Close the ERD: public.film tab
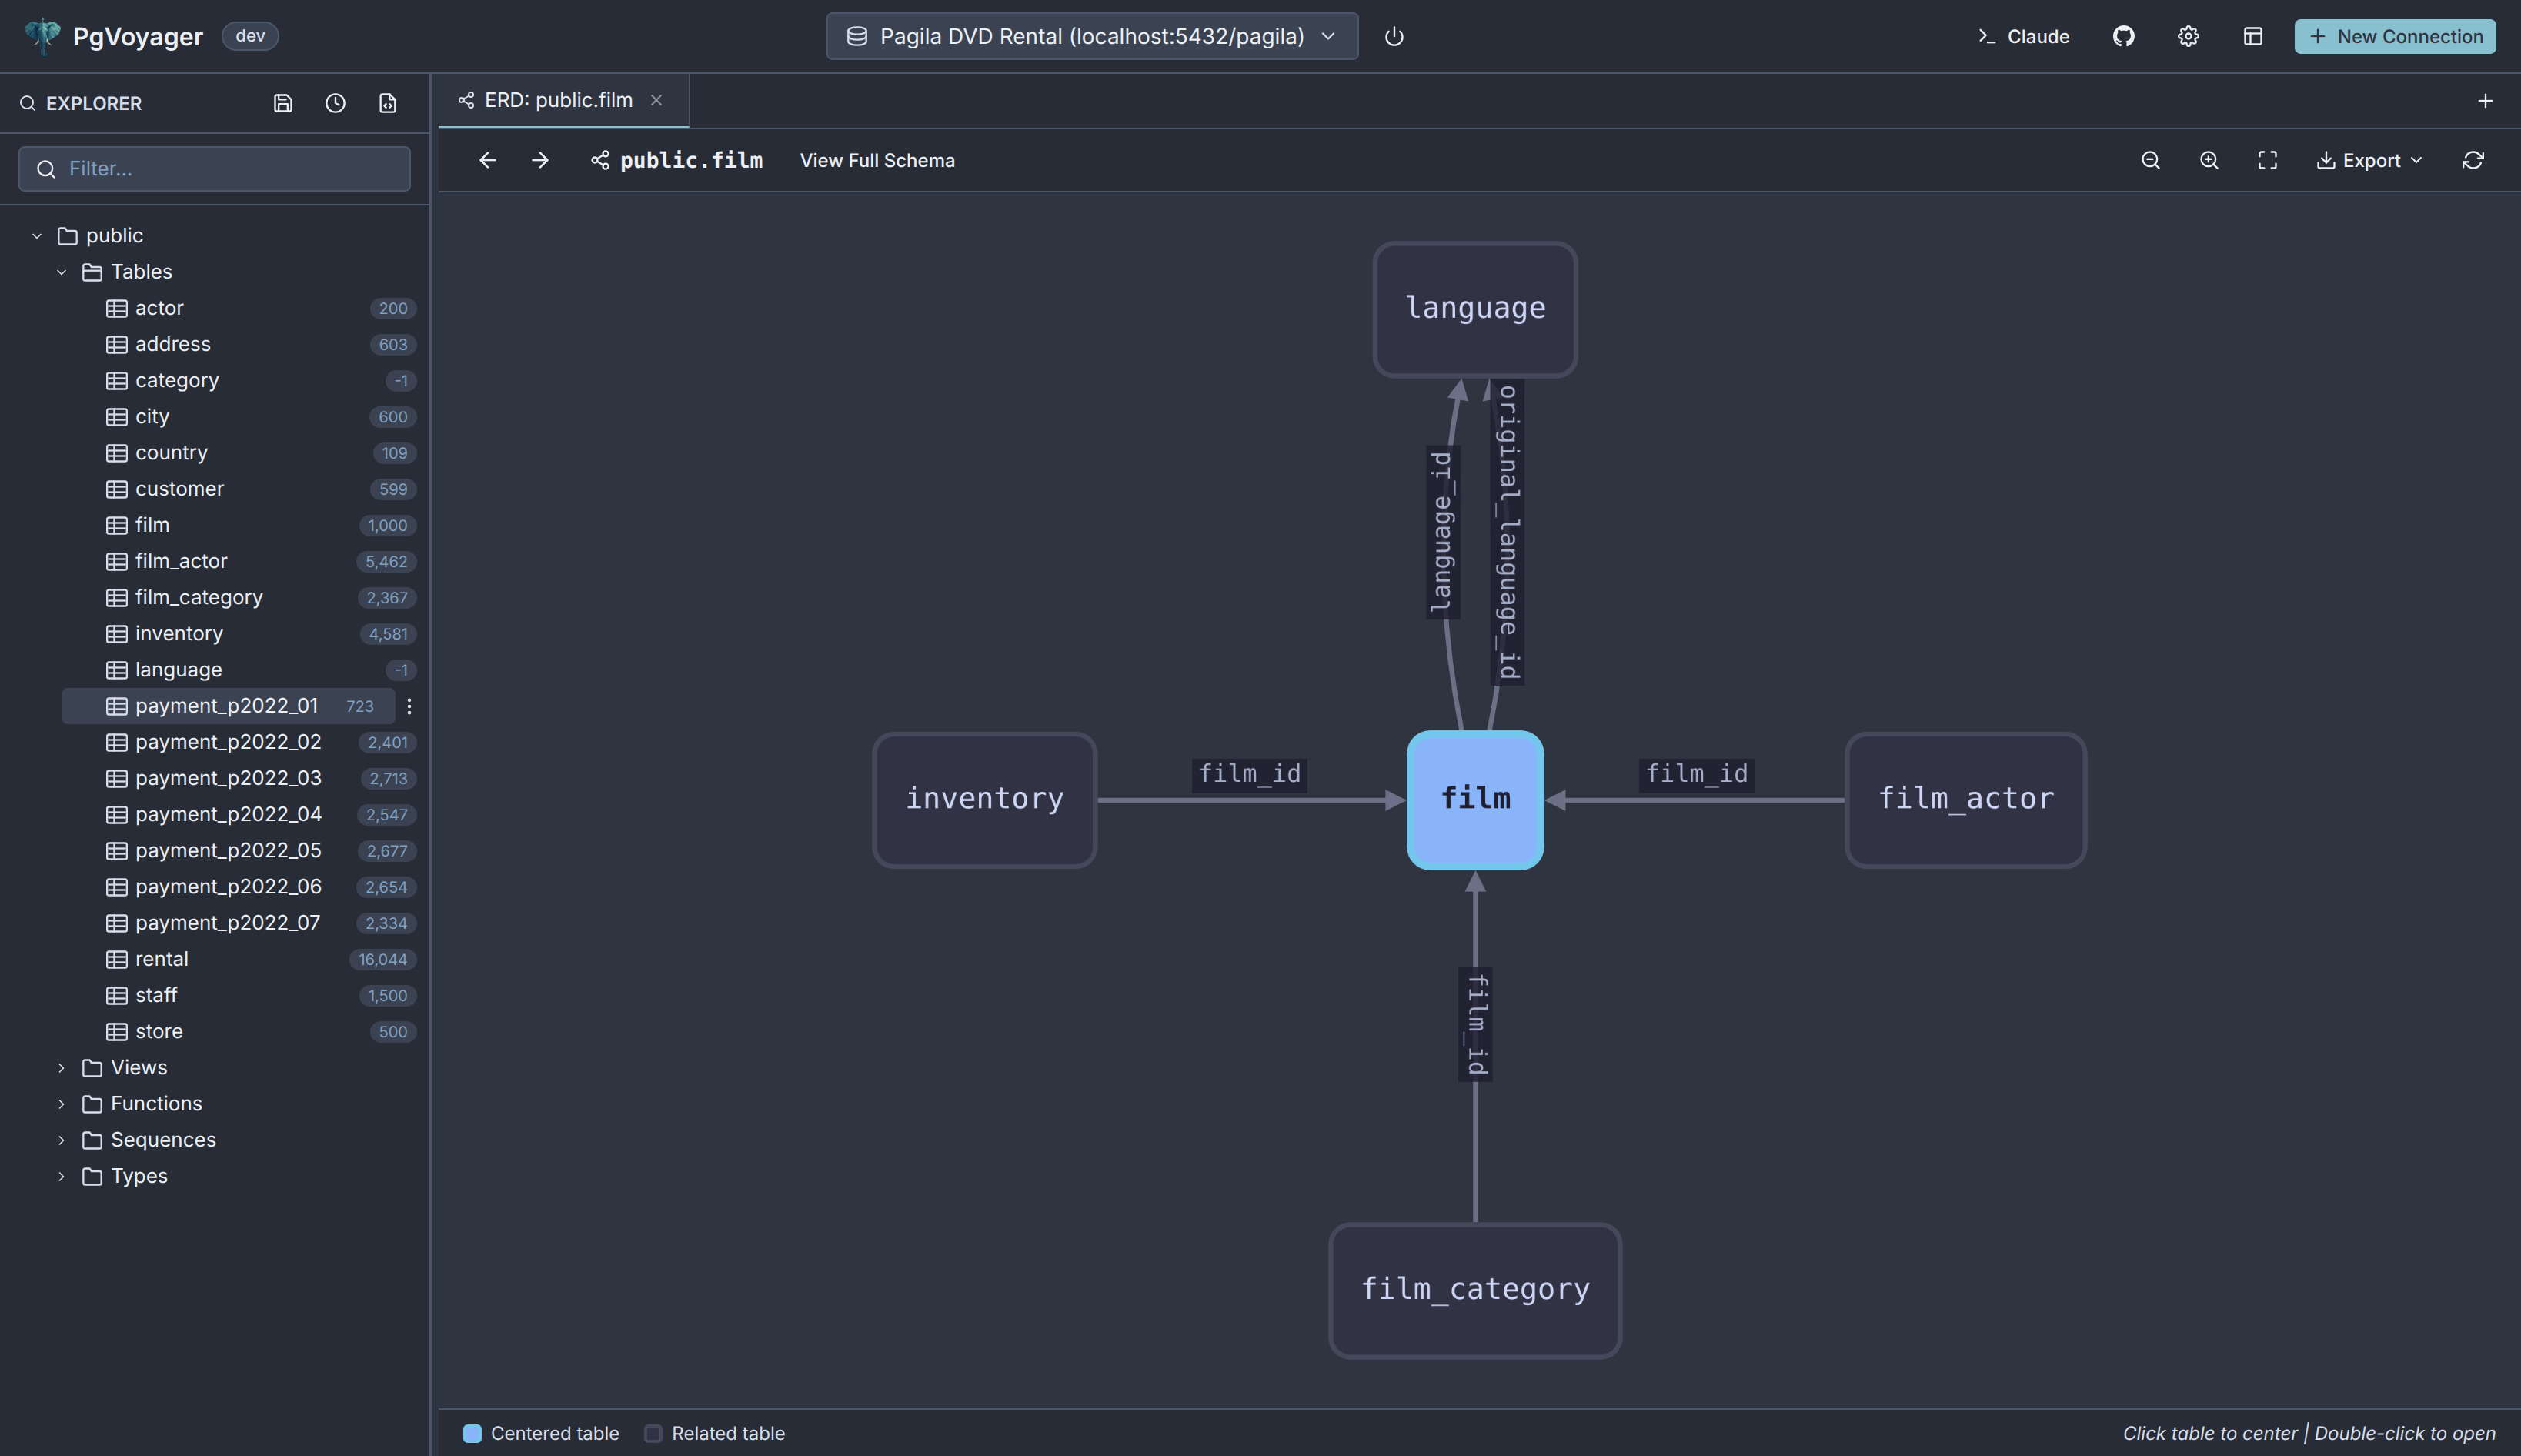This screenshot has width=2521, height=1456. point(656,100)
